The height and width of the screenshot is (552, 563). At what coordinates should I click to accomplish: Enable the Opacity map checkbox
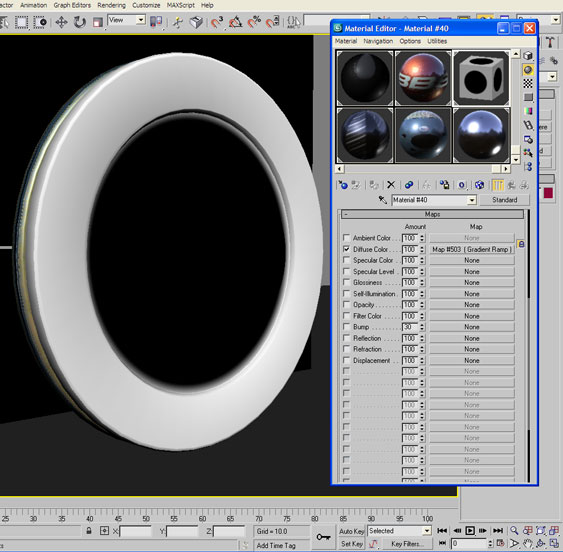click(x=346, y=304)
